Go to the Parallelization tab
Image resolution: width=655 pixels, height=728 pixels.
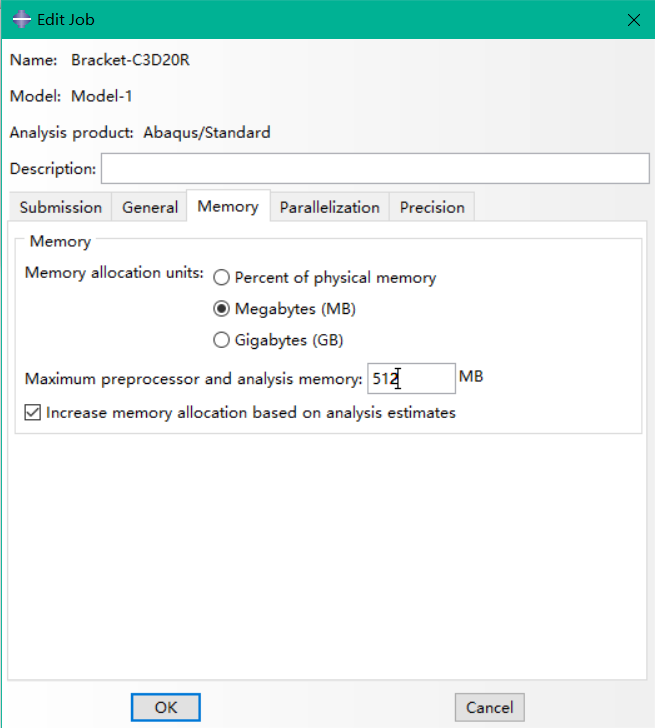click(330, 207)
